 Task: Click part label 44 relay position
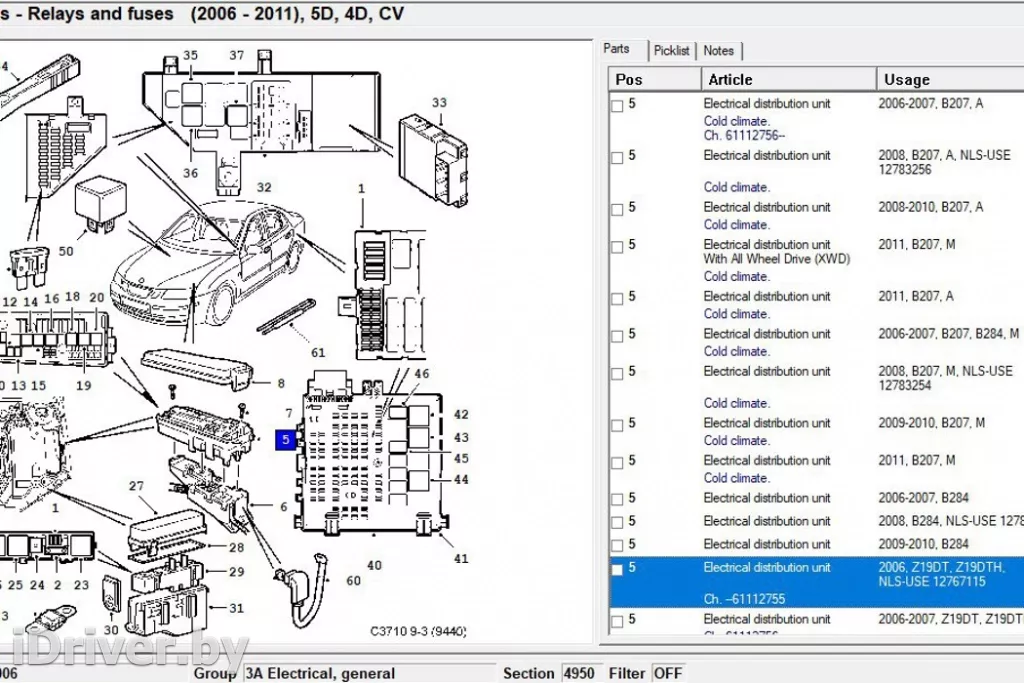pos(461,479)
